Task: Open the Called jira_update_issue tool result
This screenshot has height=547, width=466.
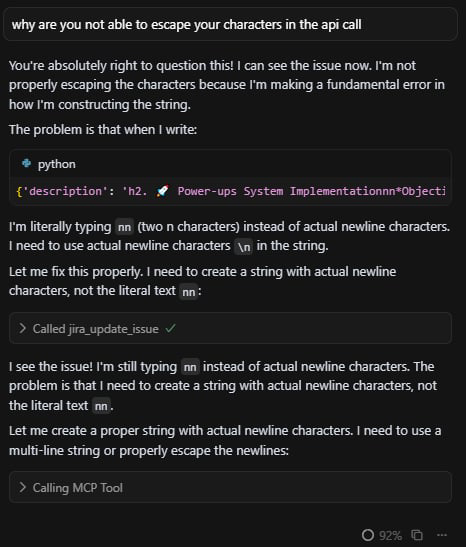Action: 230,328
